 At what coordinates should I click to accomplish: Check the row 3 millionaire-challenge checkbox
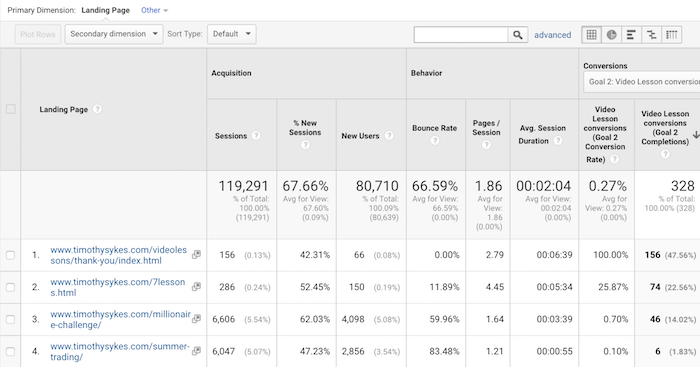[10, 319]
